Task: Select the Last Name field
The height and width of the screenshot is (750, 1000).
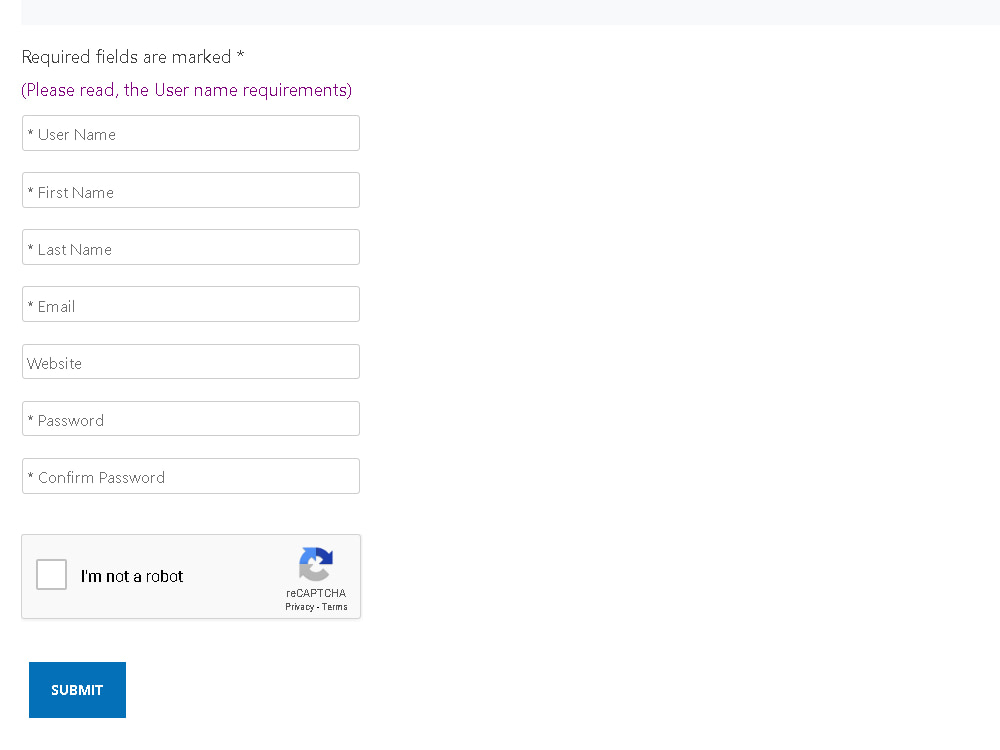Action: click(x=191, y=247)
